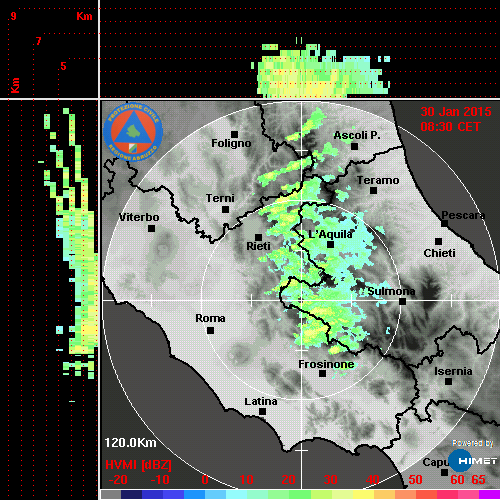The height and width of the screenshot is (500, 500).
Task: Select the Isernia city marker square
Action: pos(449,381)
